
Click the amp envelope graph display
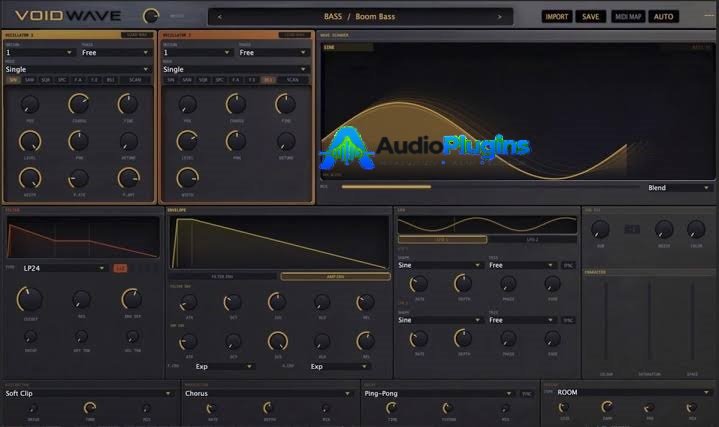(279, 243)
